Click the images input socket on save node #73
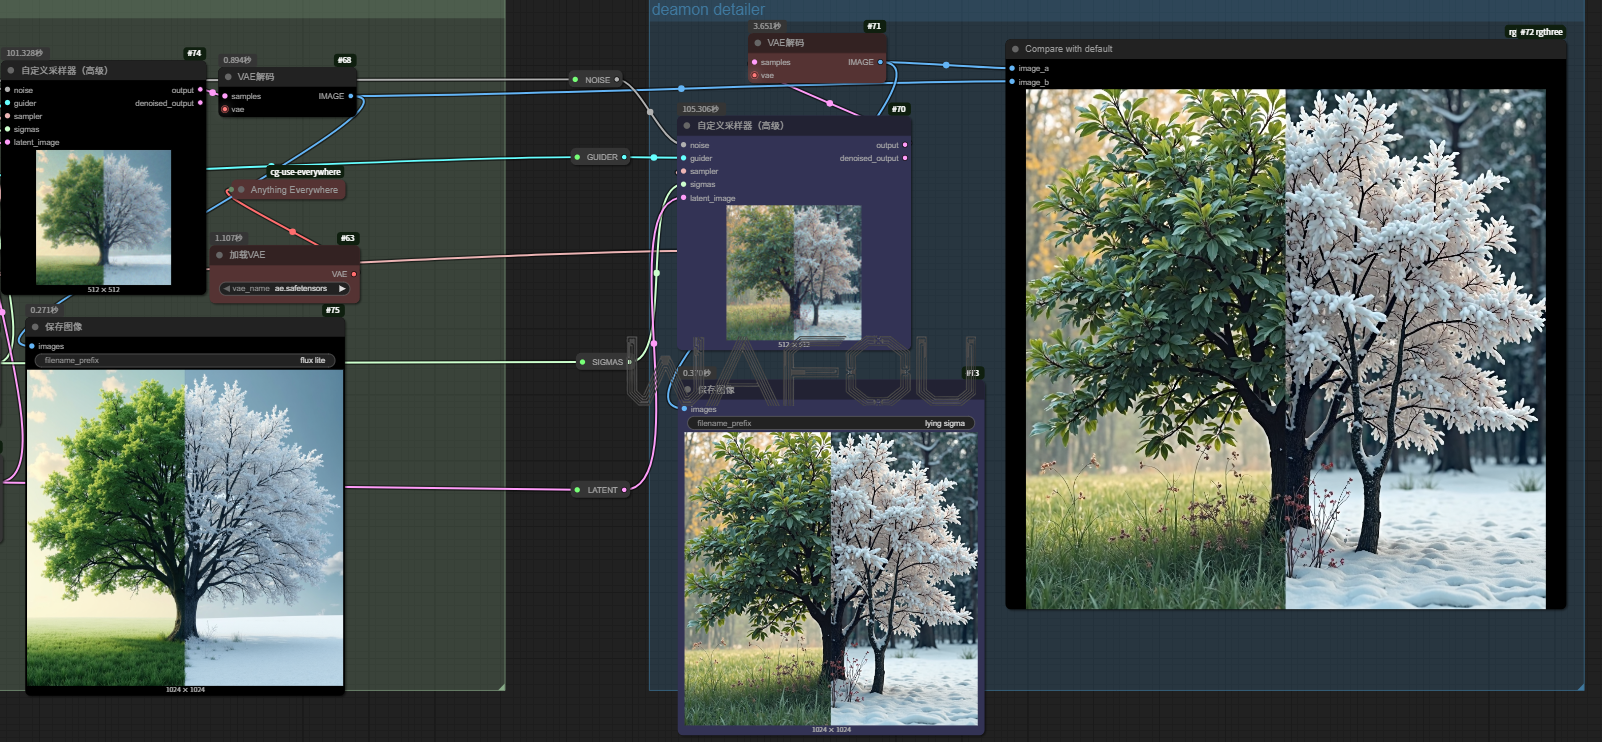This screenshot has height=742, width=1602. coord(684,409)
